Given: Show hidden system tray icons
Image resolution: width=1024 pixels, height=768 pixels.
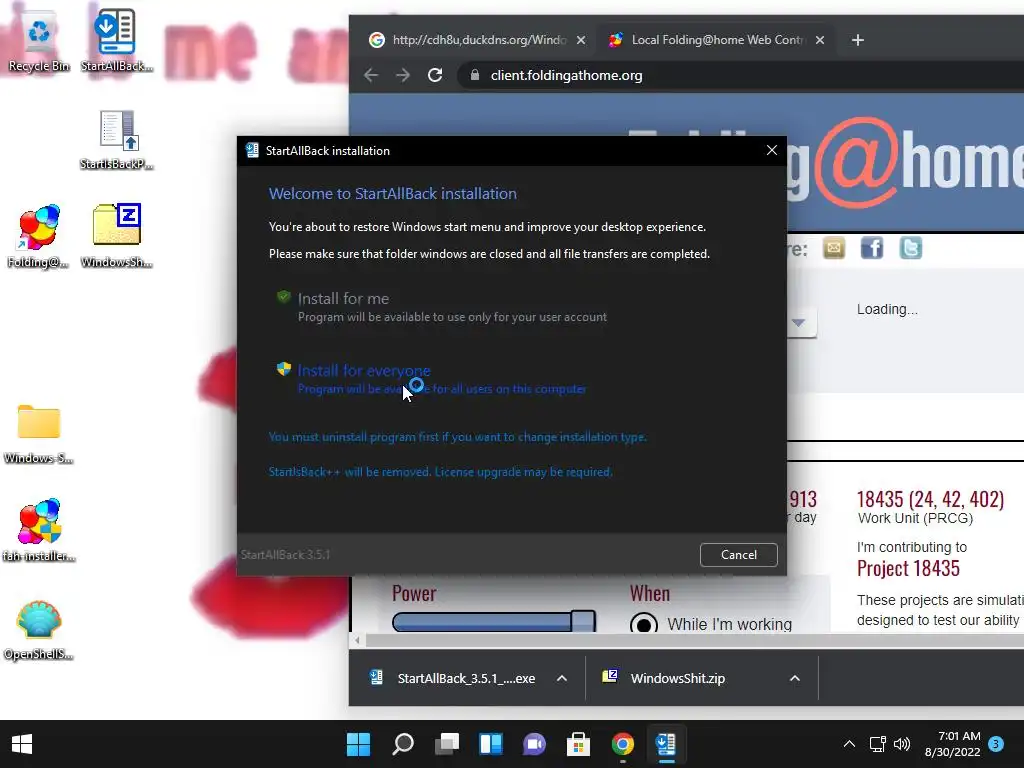Looking at the screenshot, I should 849,744.
